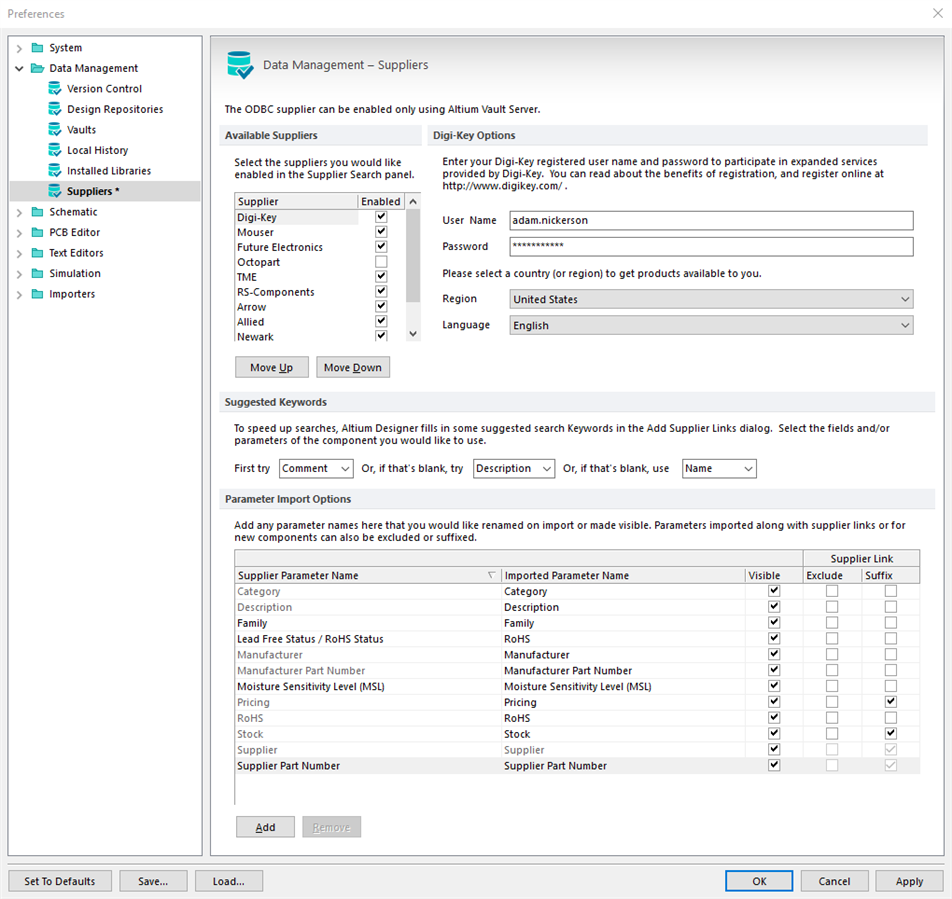Click the PCB Editor folder icon

click(x=37, y=232)
